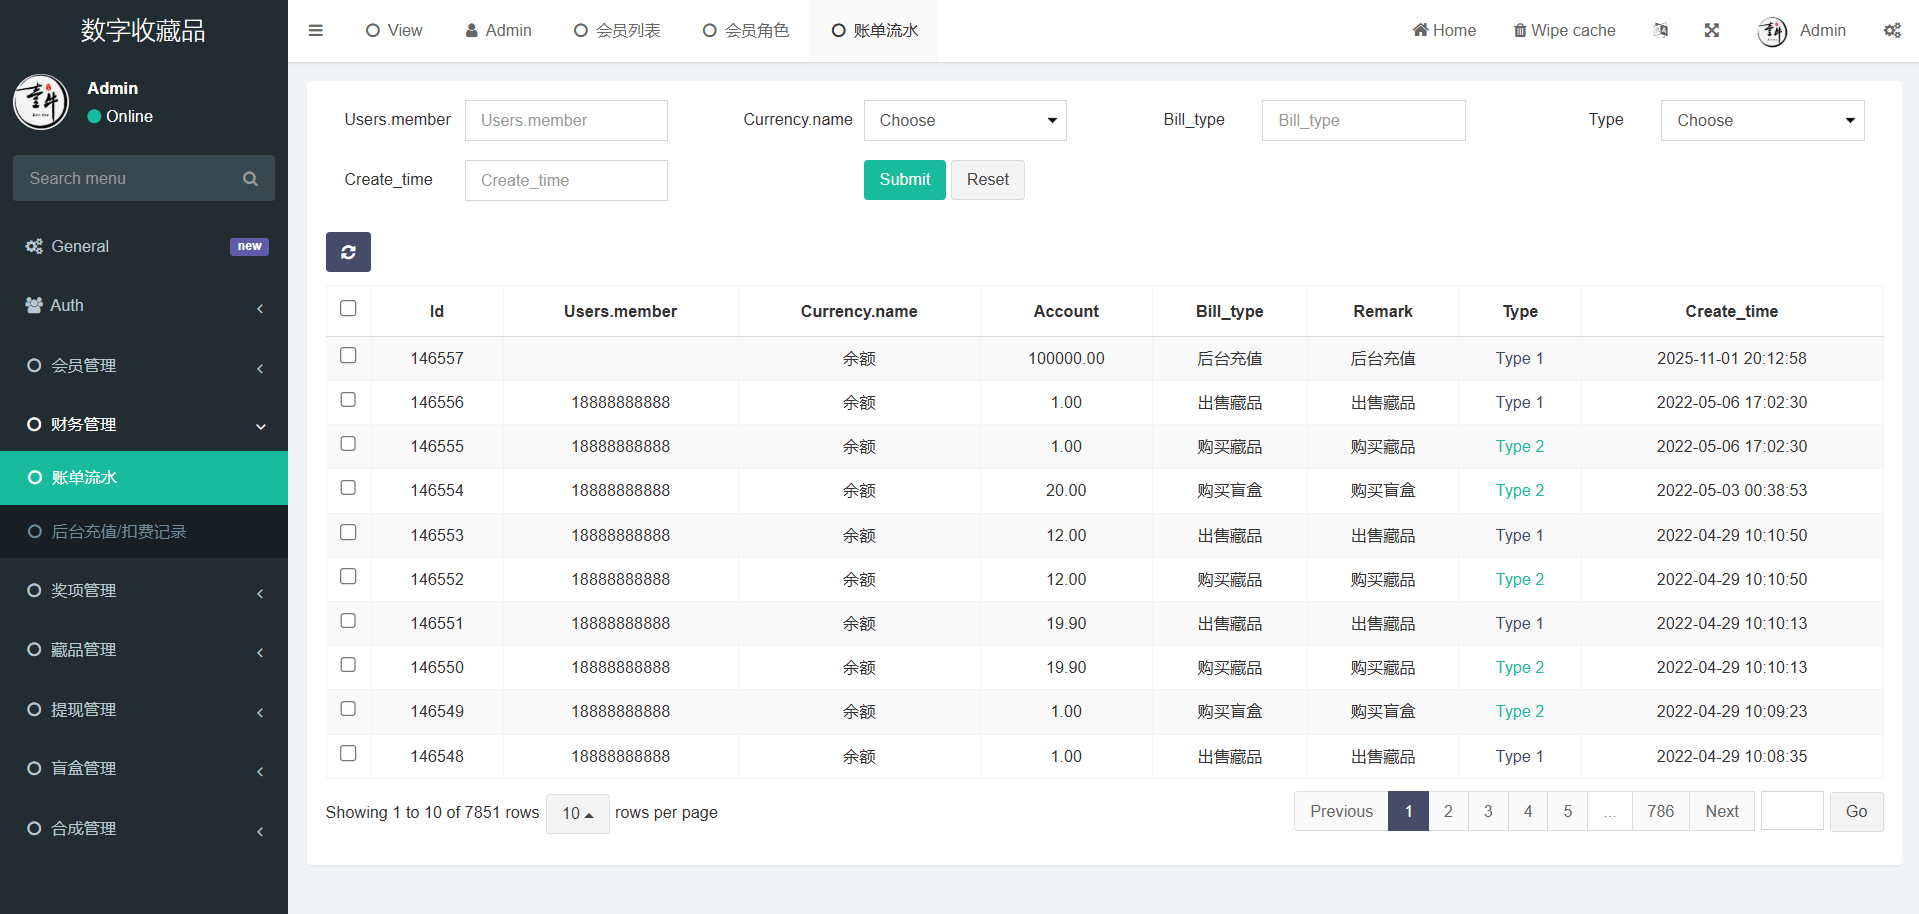Select the checkbox for row 146553
This screenshot has width=1919, height=914.
coord(348,532)
